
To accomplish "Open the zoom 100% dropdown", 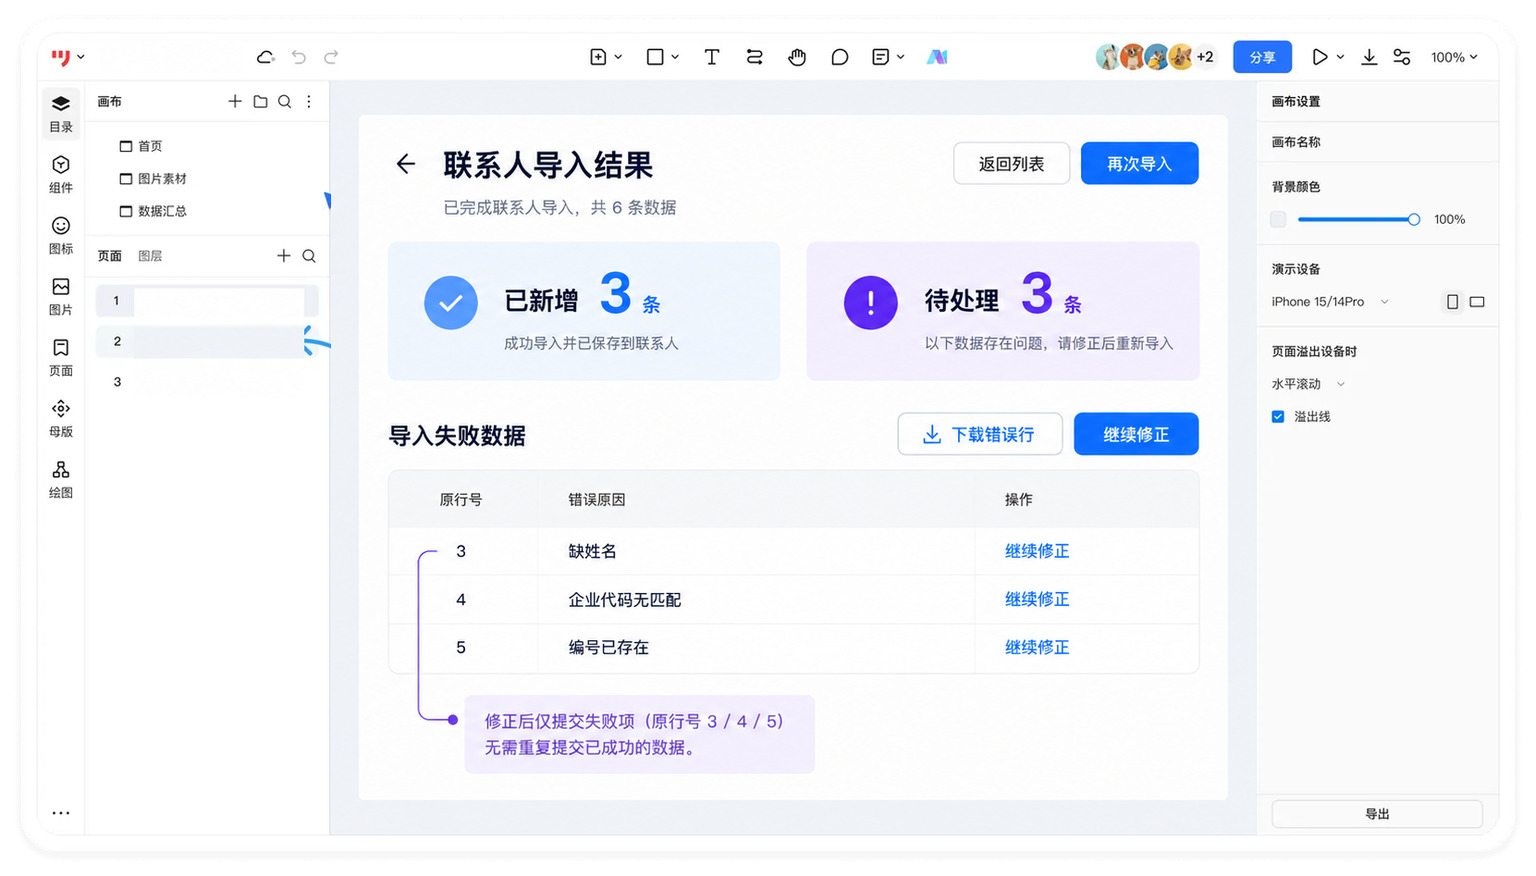I will [1454, 57].
